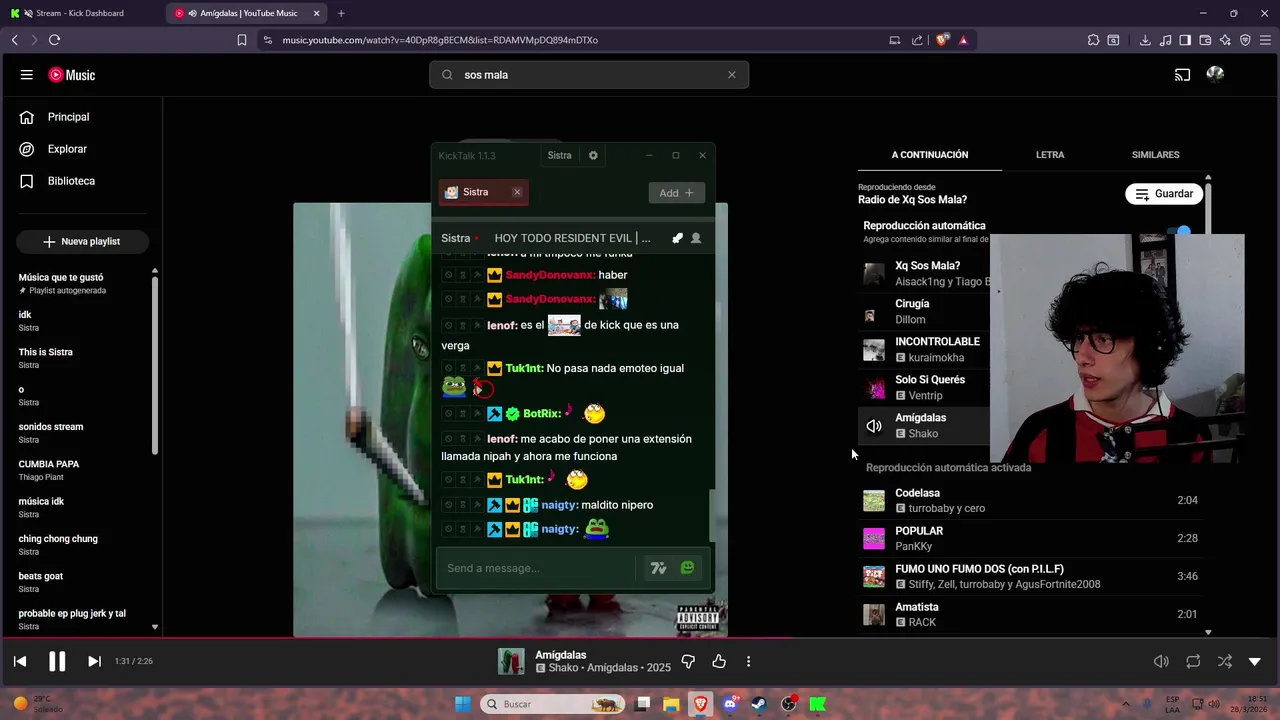Image resolution: width=1280 pixels, height=720 pixels.
Task: Dislike the song Amígdalas
Action: 688,661
